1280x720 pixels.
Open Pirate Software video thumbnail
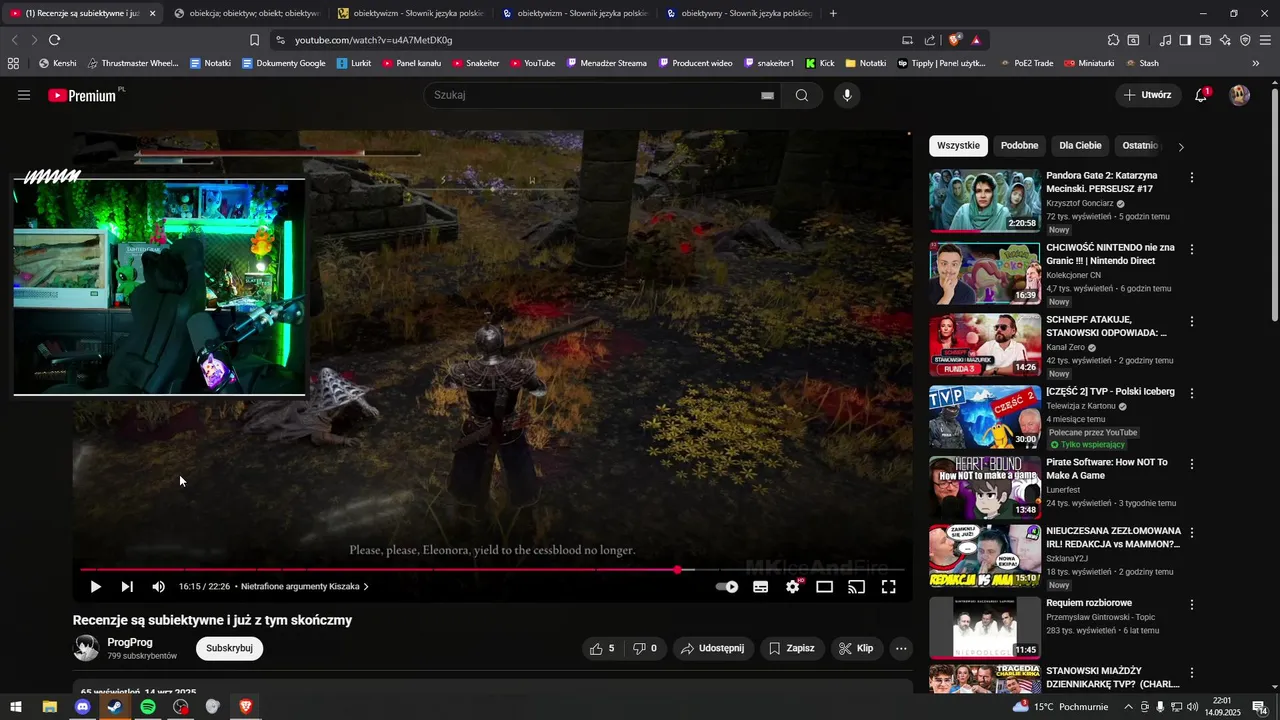point(985,487)
